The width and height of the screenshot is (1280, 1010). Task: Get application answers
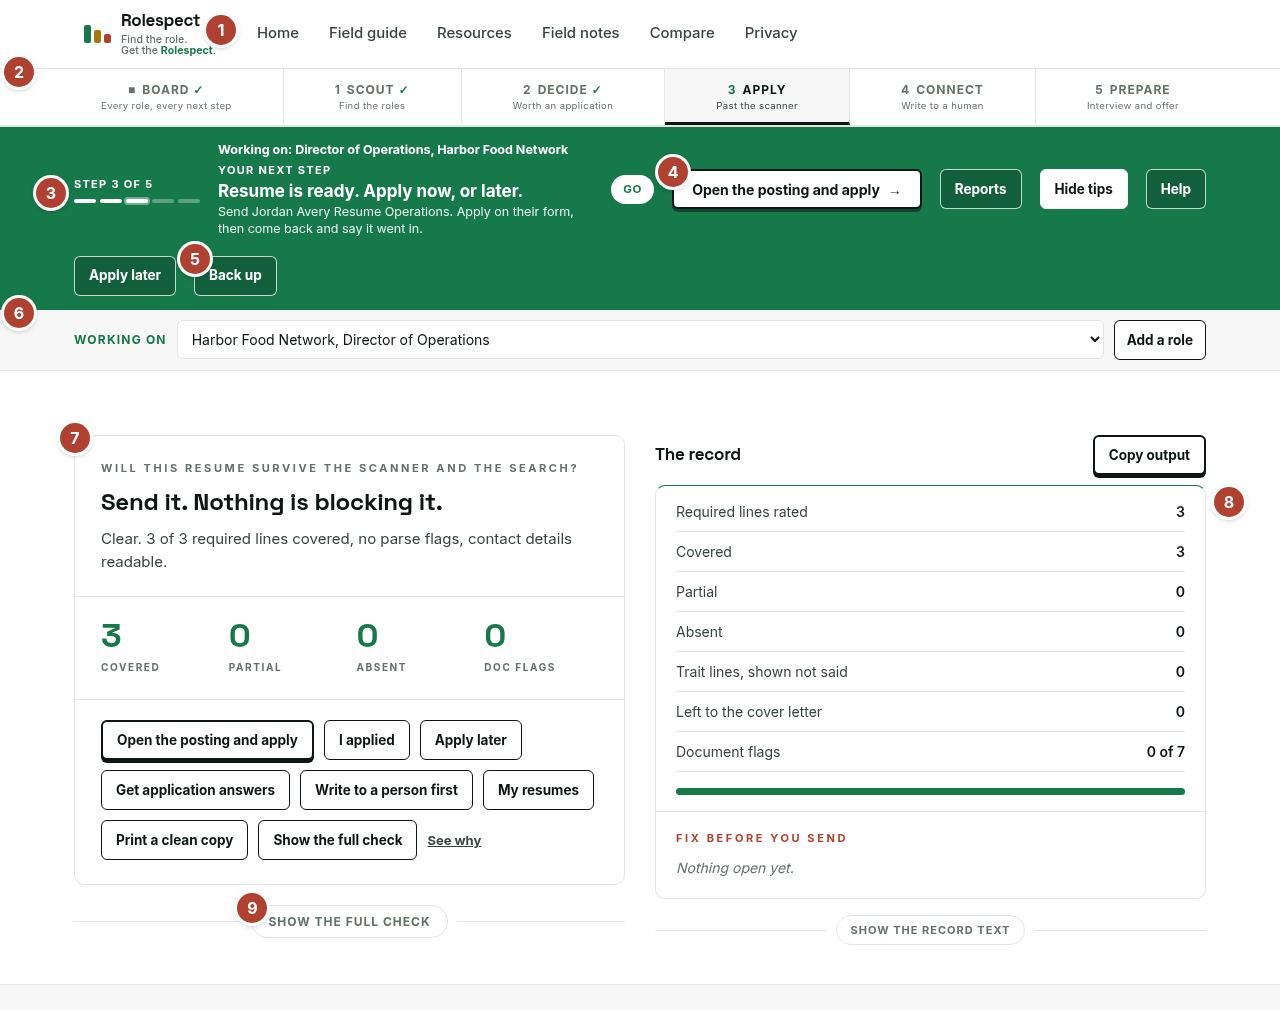click(x=195, y=790)
